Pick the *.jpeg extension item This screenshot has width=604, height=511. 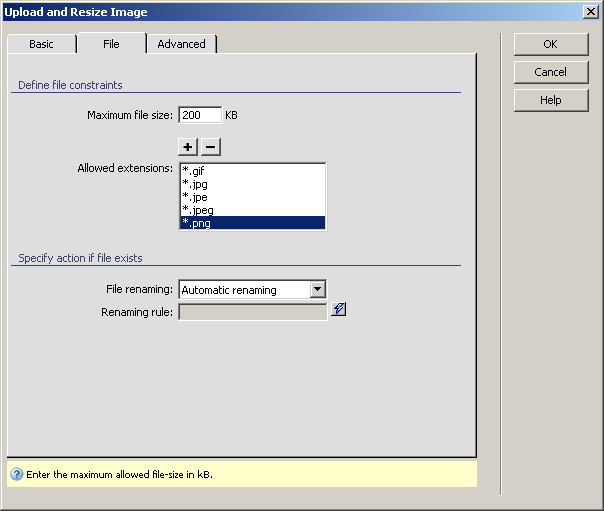252,210
